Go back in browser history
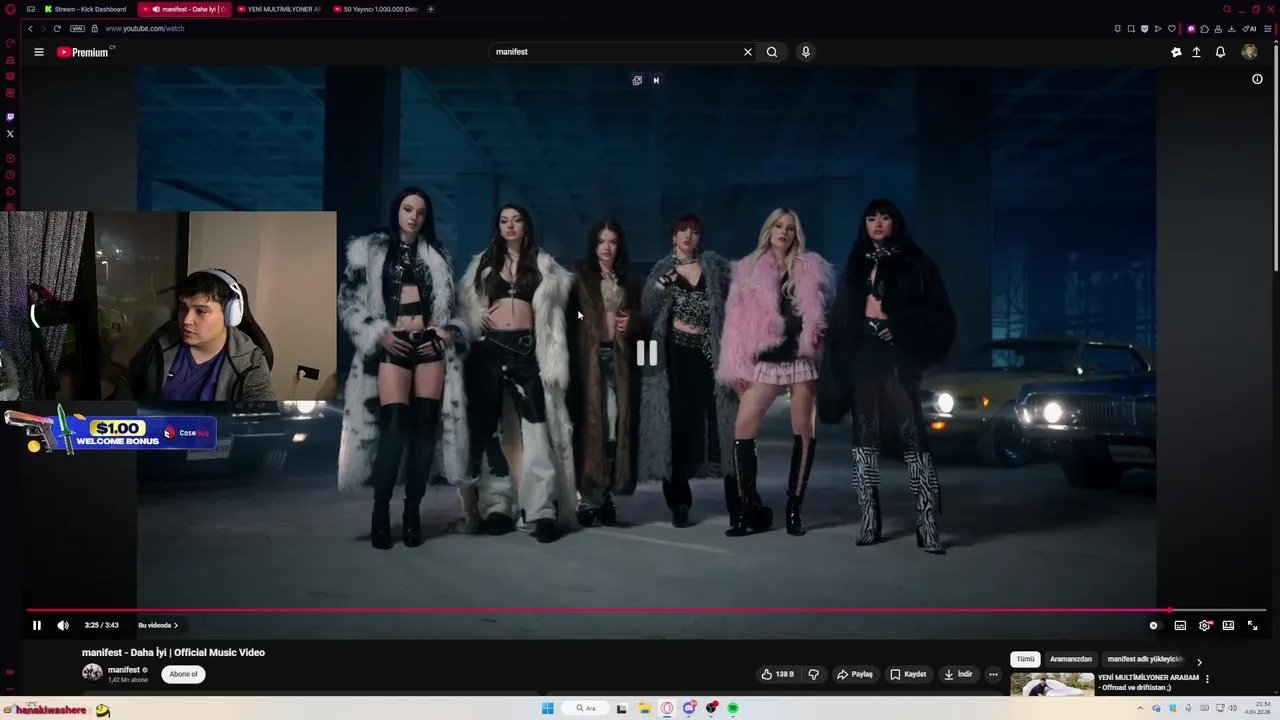This screenshot has height=720, width=1280. tap(30, 28)
